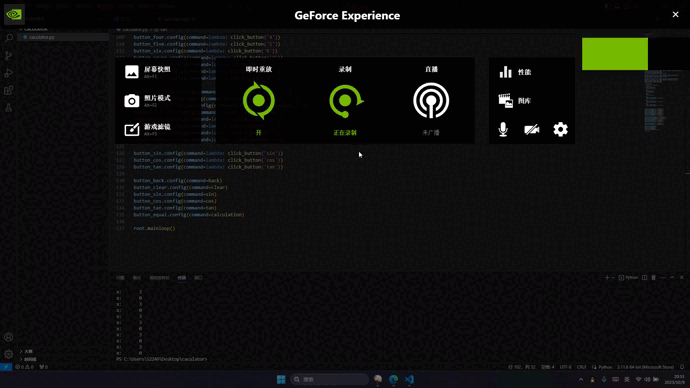Switch to the 终端 terminal tab

pyautogui.click(x=182, y=278)
